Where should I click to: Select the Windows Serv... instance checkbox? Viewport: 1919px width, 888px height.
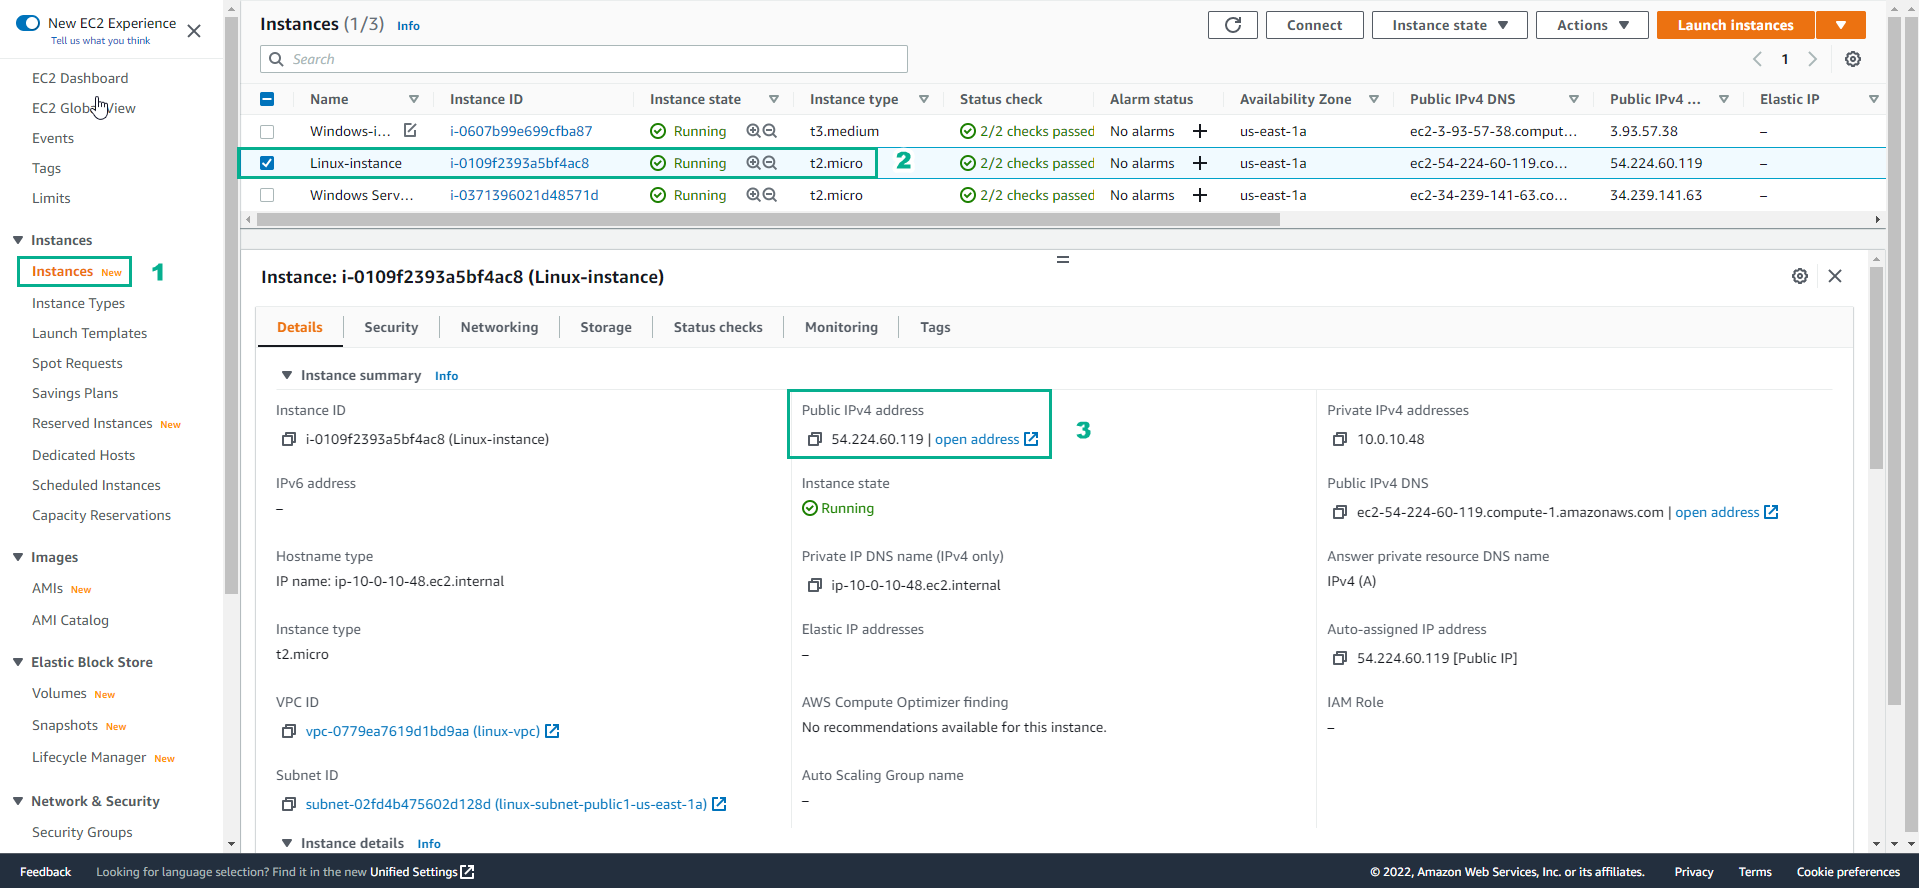coord(267,195)
